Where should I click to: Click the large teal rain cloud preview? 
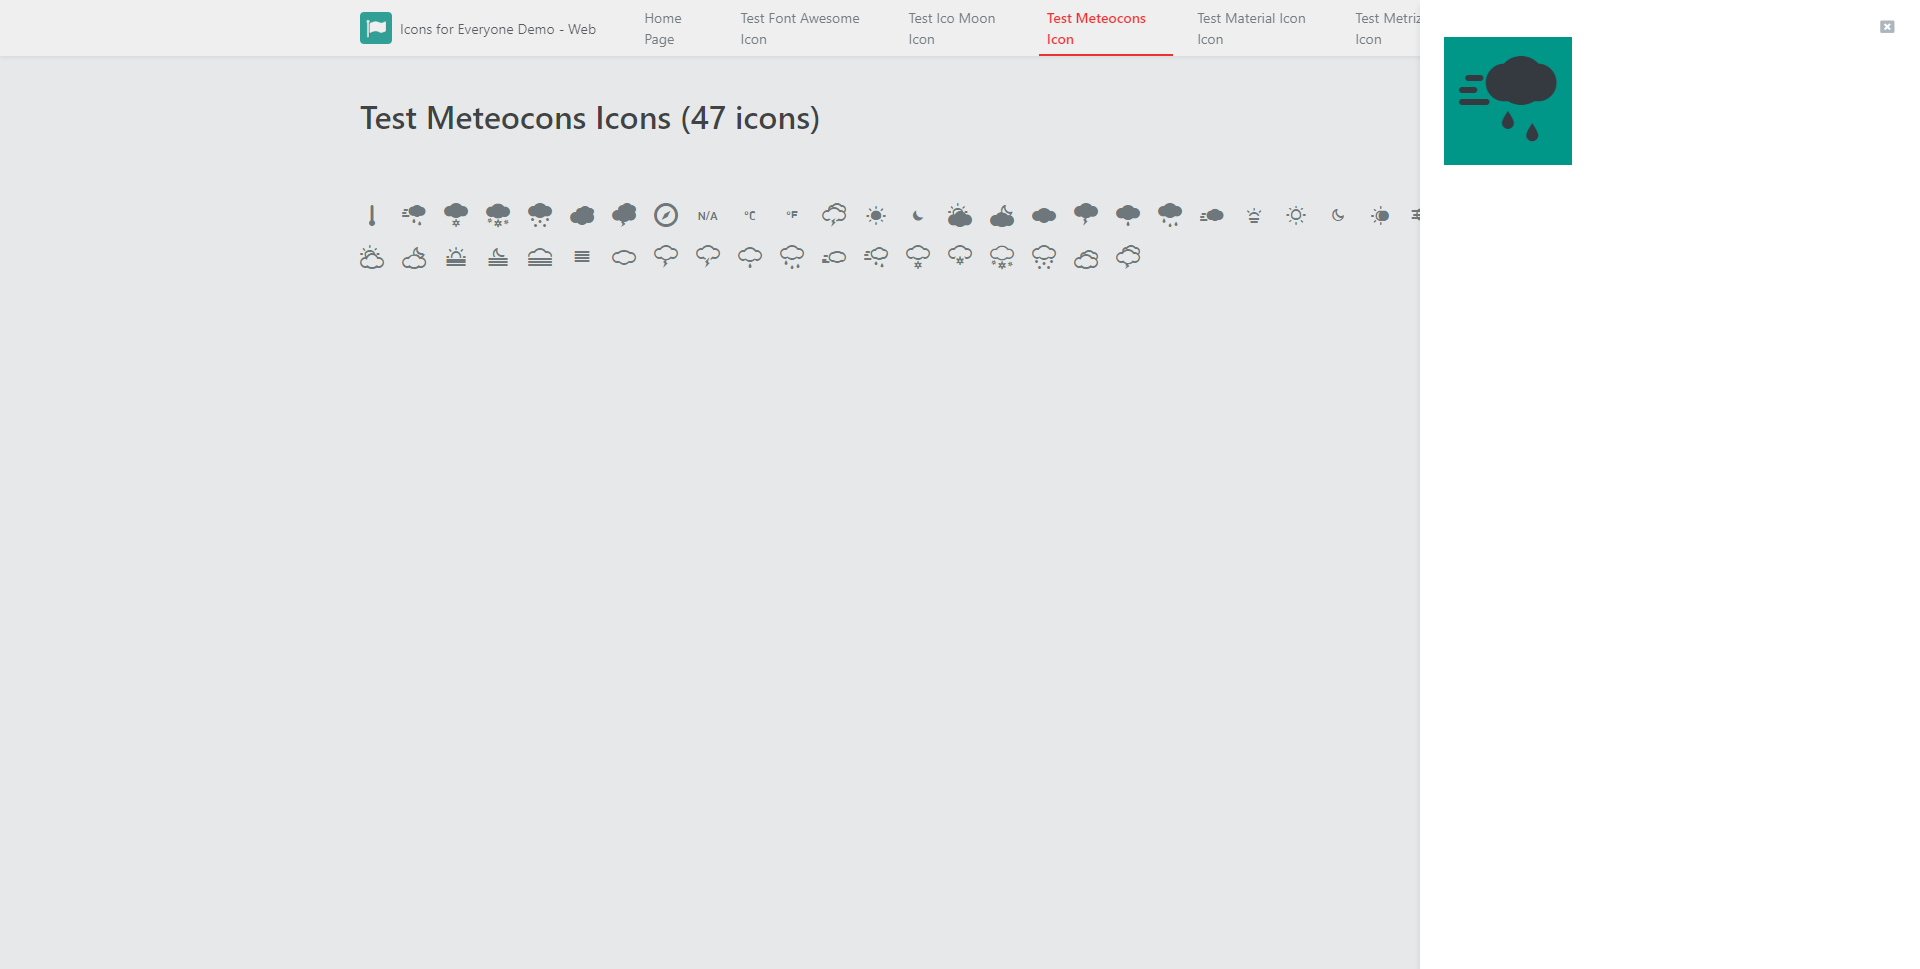point(1507,101)
